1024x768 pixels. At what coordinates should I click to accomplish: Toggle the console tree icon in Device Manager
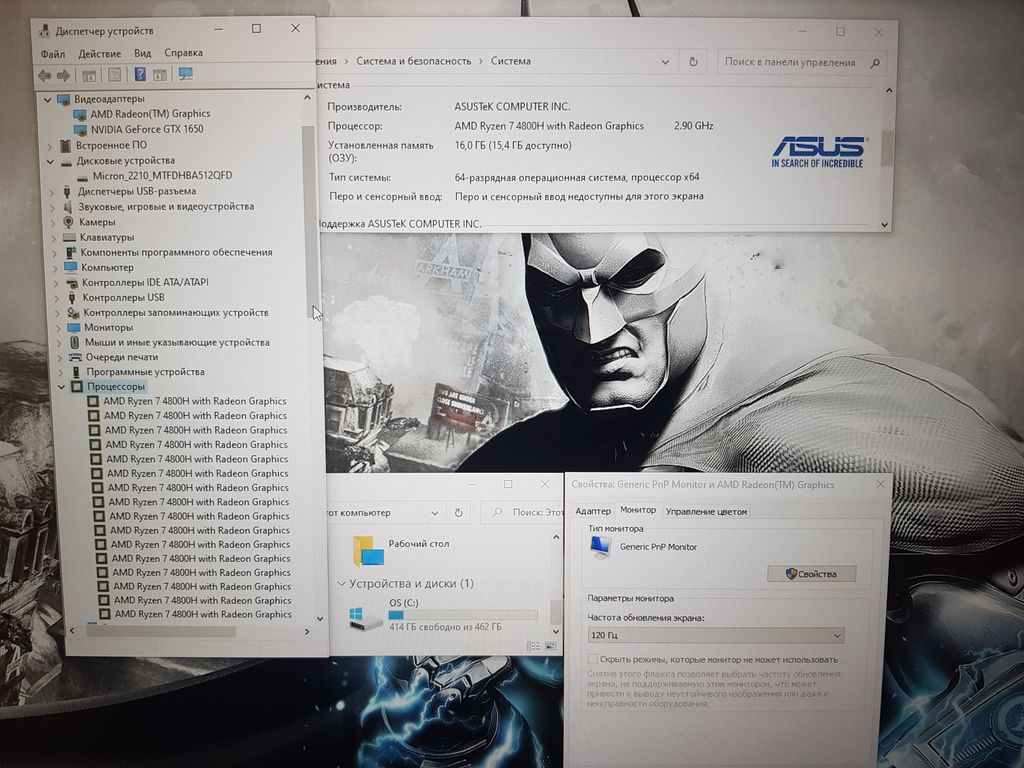point(89,76)
